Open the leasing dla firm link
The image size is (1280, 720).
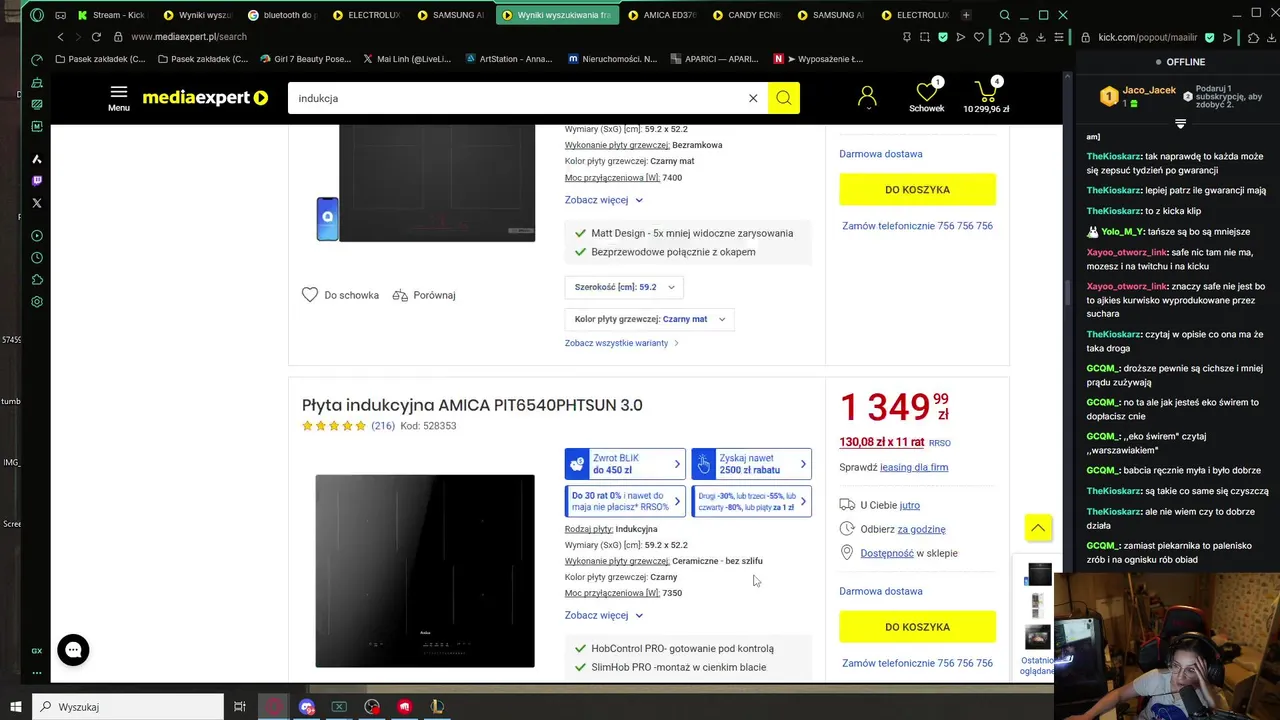914,467
